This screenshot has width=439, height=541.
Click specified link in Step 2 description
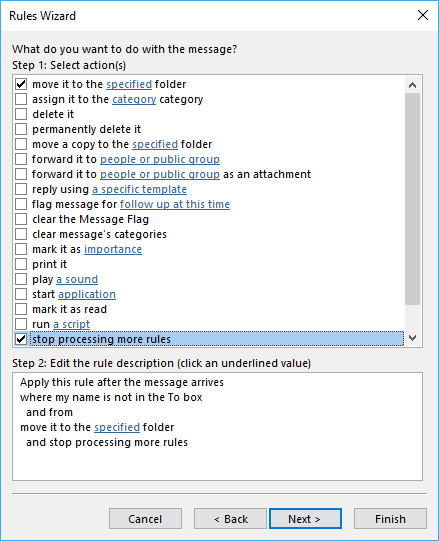tap(117, 427)
